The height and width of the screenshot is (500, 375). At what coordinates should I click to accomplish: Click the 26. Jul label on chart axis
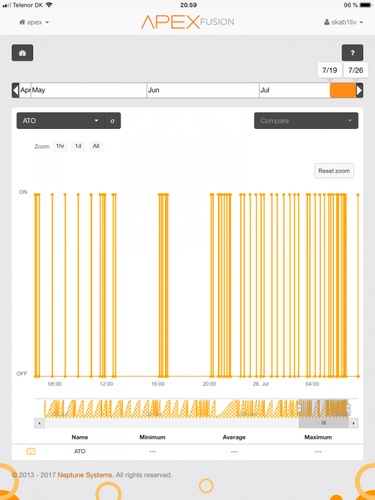(261, 384)
